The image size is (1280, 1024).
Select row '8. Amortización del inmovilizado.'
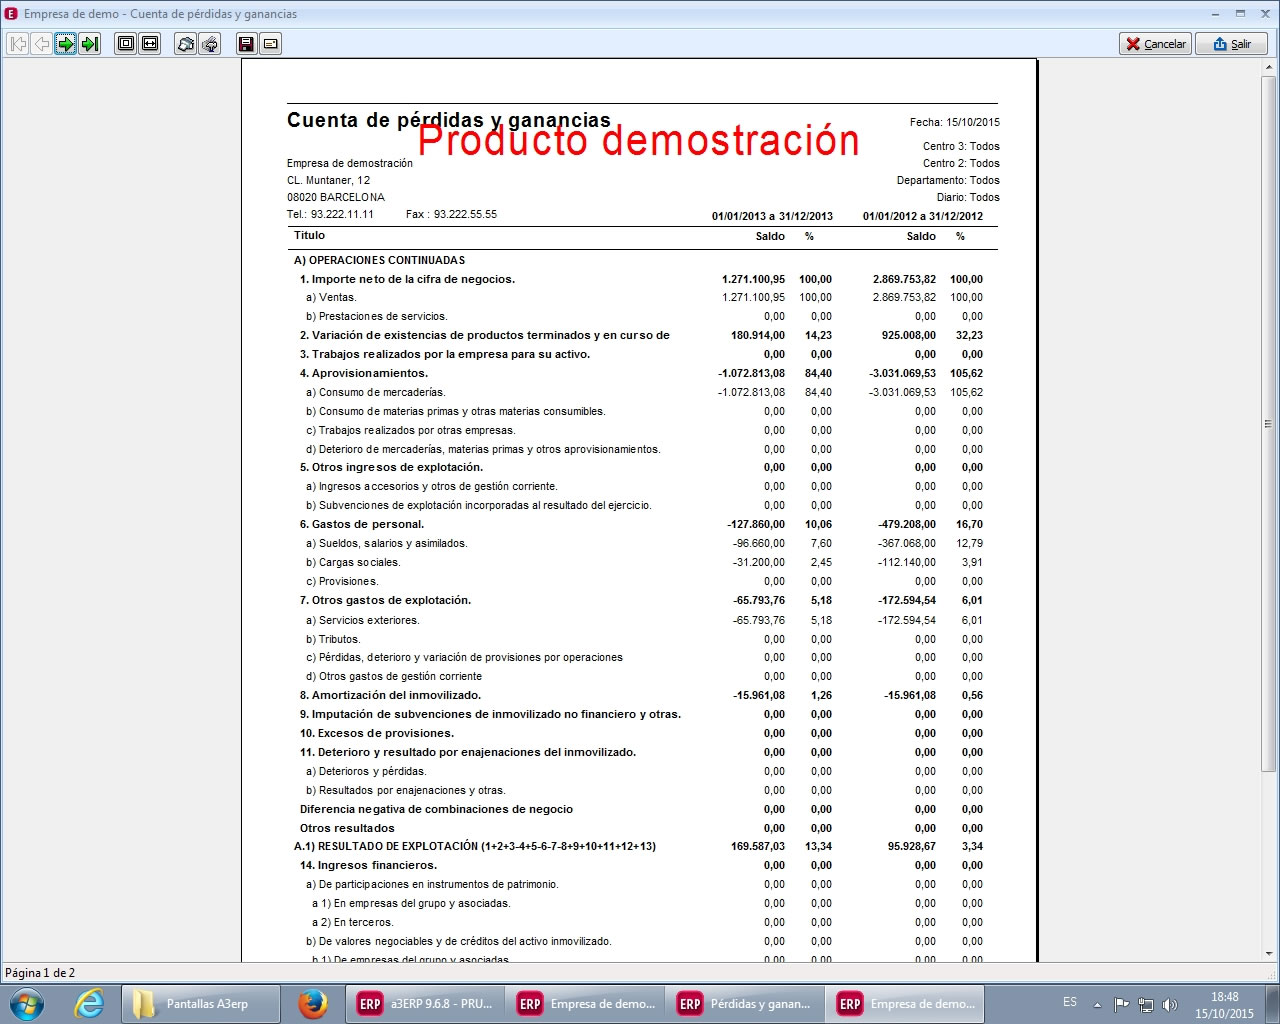[641, 695]
